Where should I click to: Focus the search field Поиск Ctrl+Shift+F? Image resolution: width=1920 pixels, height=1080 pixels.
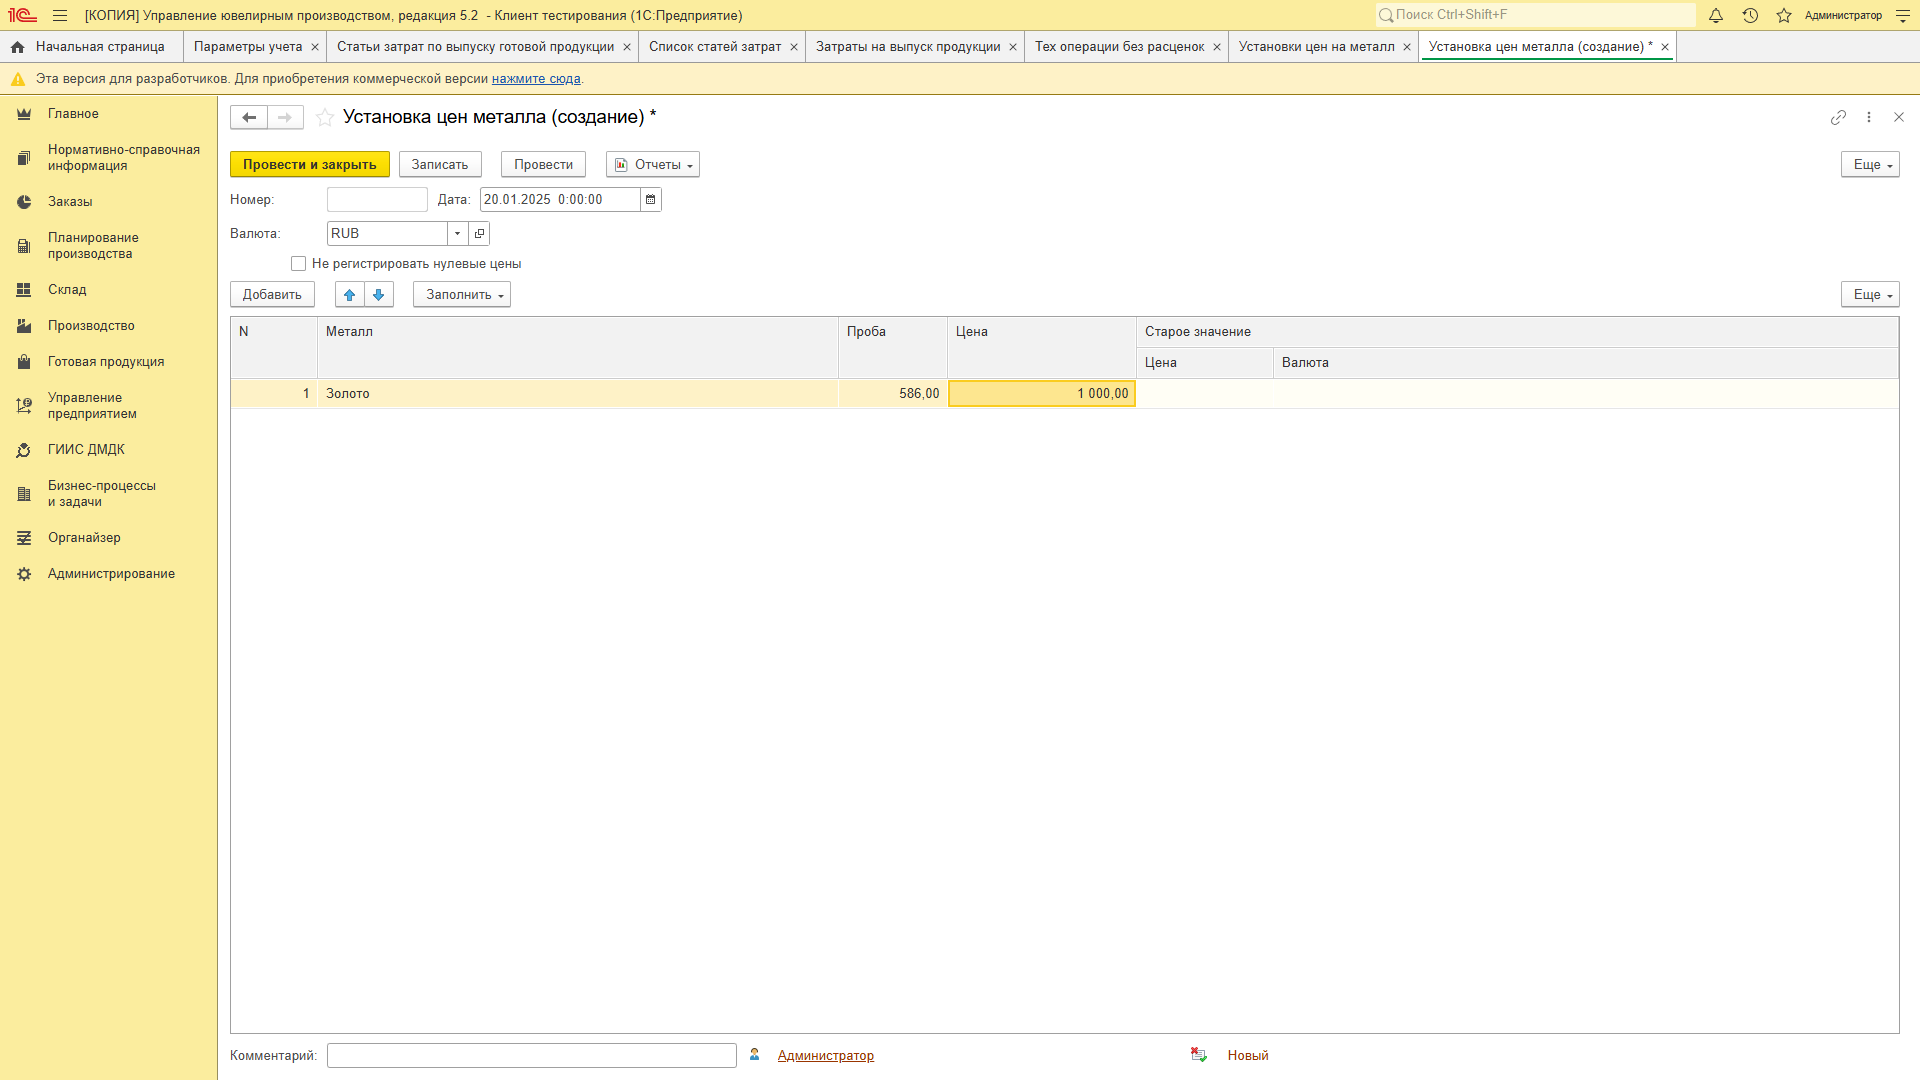pos(1536,15)
